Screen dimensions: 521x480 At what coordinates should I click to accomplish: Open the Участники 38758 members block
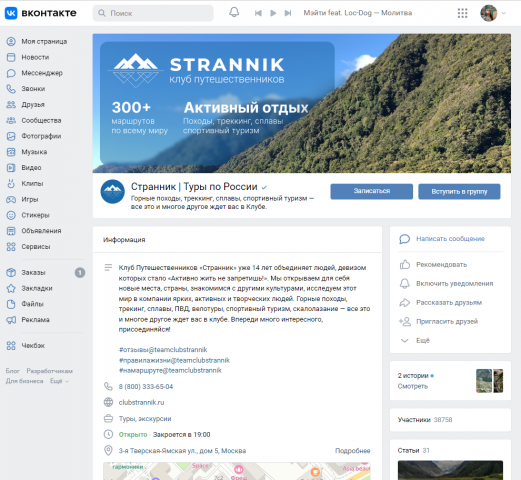click(450, 420)
